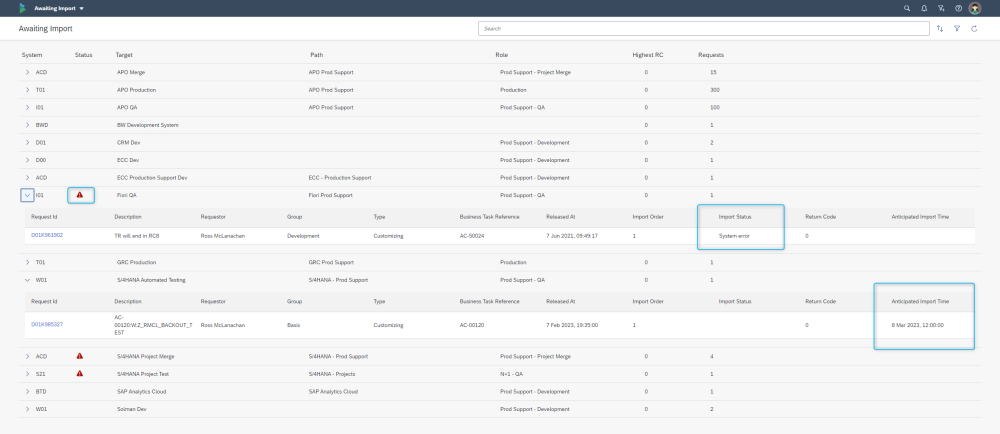Select the AC-50024 business task reference
Image resolution: width=1000 pixels, height=434 pixels.
click(x=473, y=236)
